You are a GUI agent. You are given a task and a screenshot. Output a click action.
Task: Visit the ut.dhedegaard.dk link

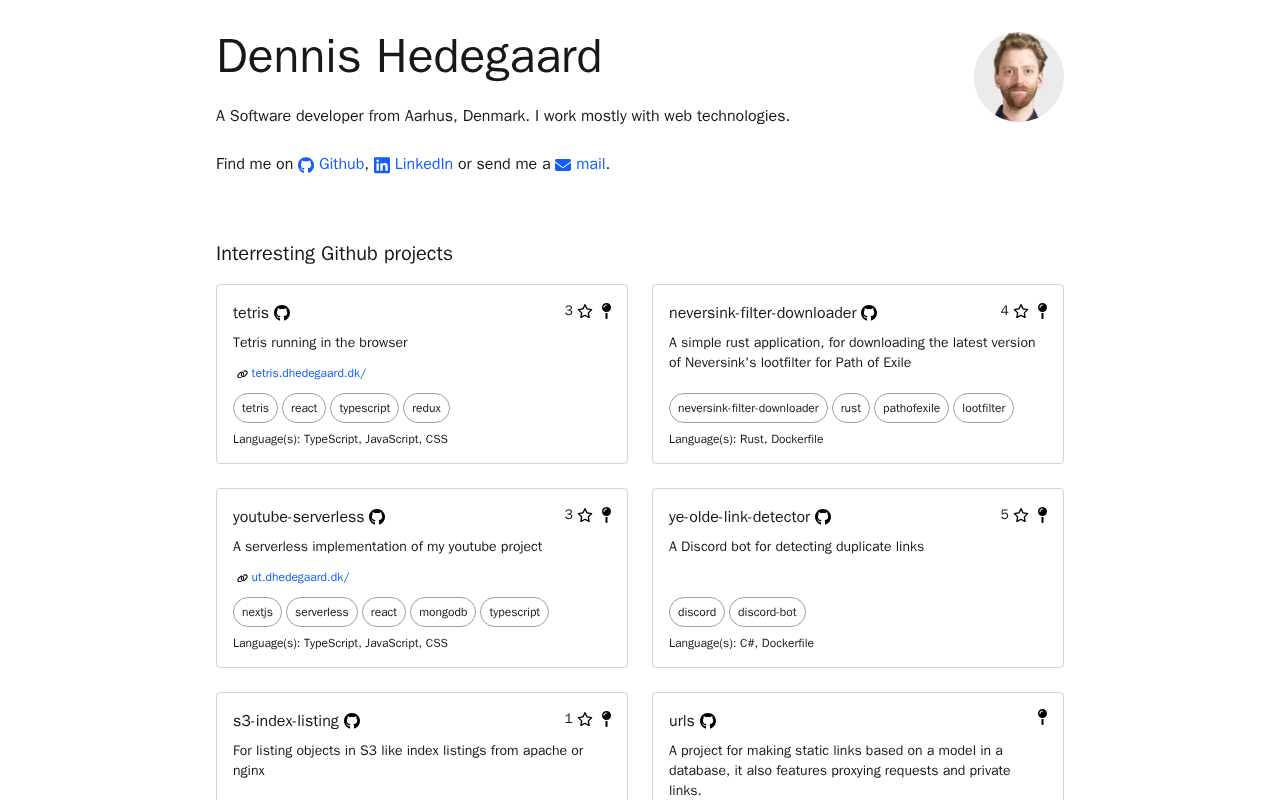(300, 577)
